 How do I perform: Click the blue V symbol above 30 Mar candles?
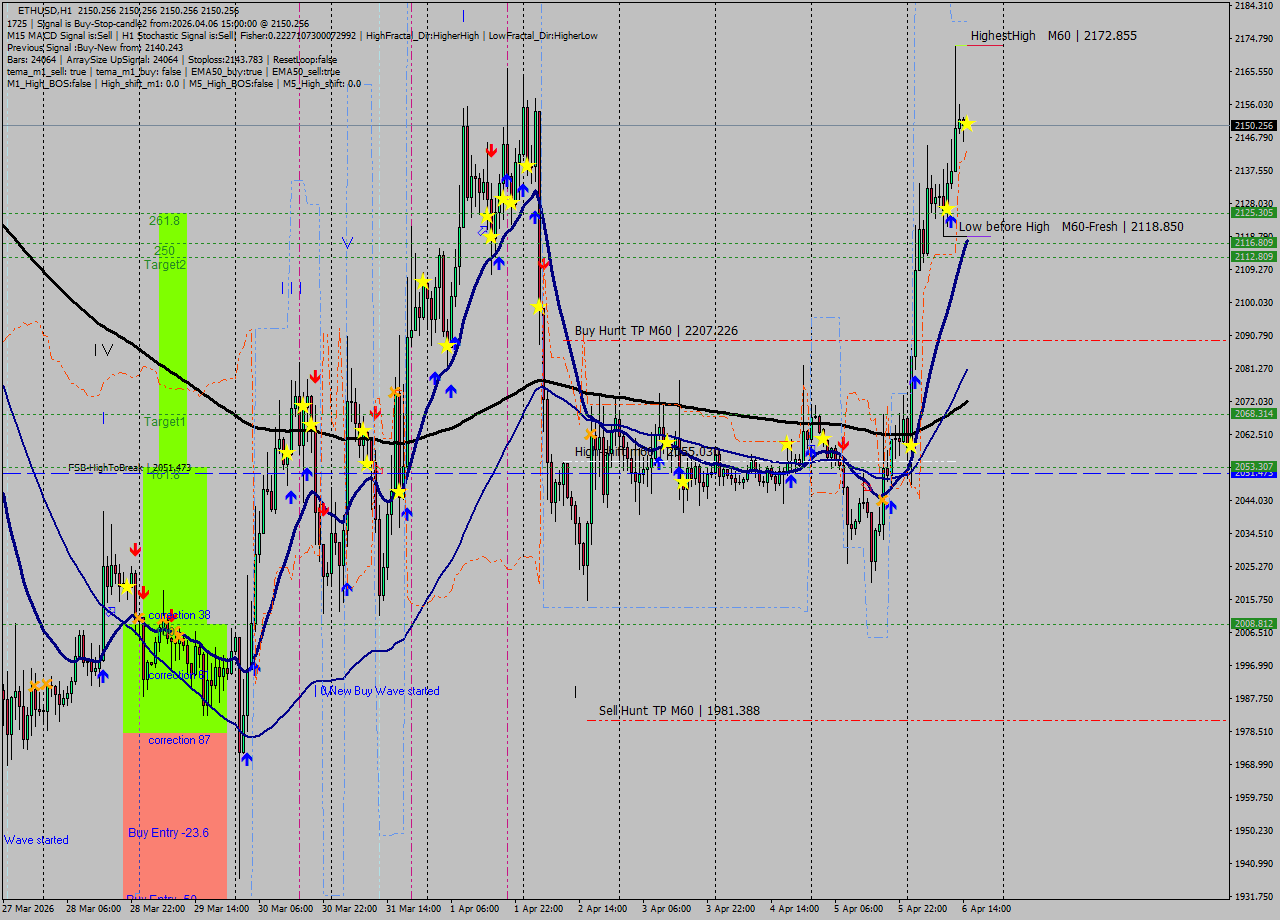coord(347,243)
